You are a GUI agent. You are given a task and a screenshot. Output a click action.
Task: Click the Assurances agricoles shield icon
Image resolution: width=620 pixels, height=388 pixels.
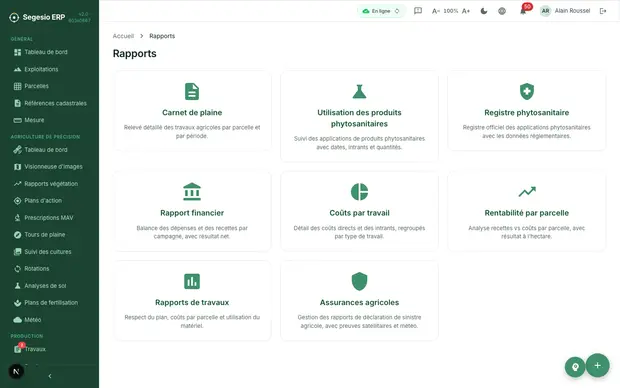tap(359, 281)
